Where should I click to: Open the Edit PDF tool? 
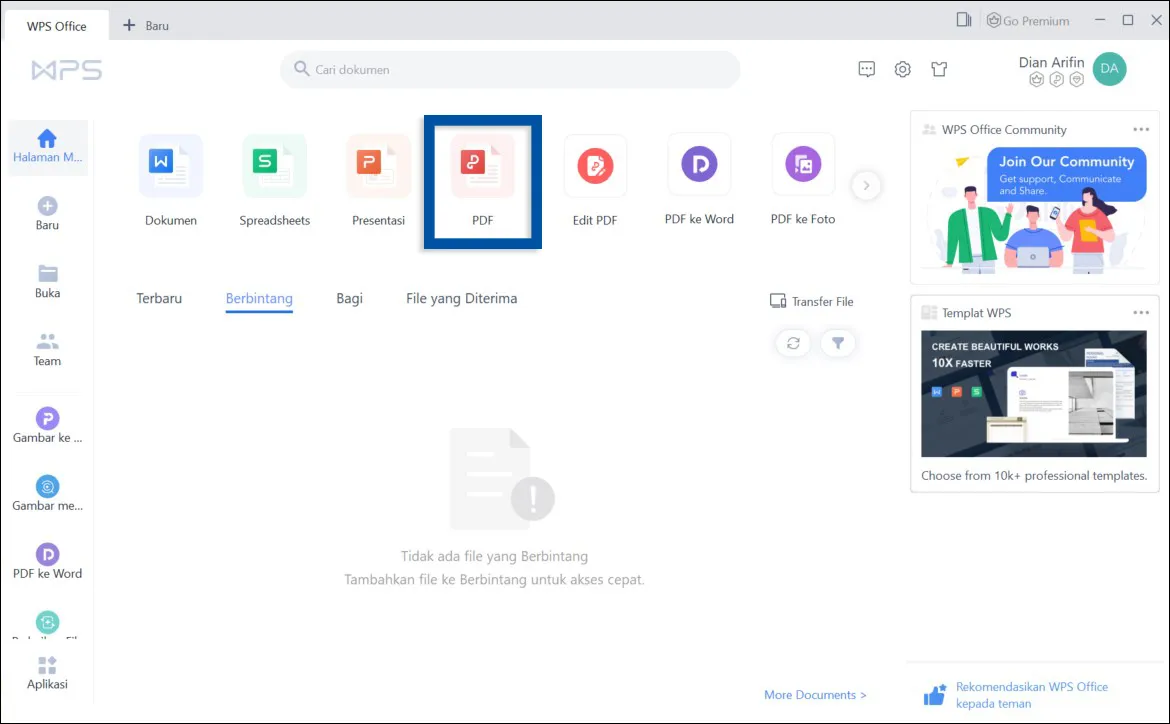pos(595,180)
